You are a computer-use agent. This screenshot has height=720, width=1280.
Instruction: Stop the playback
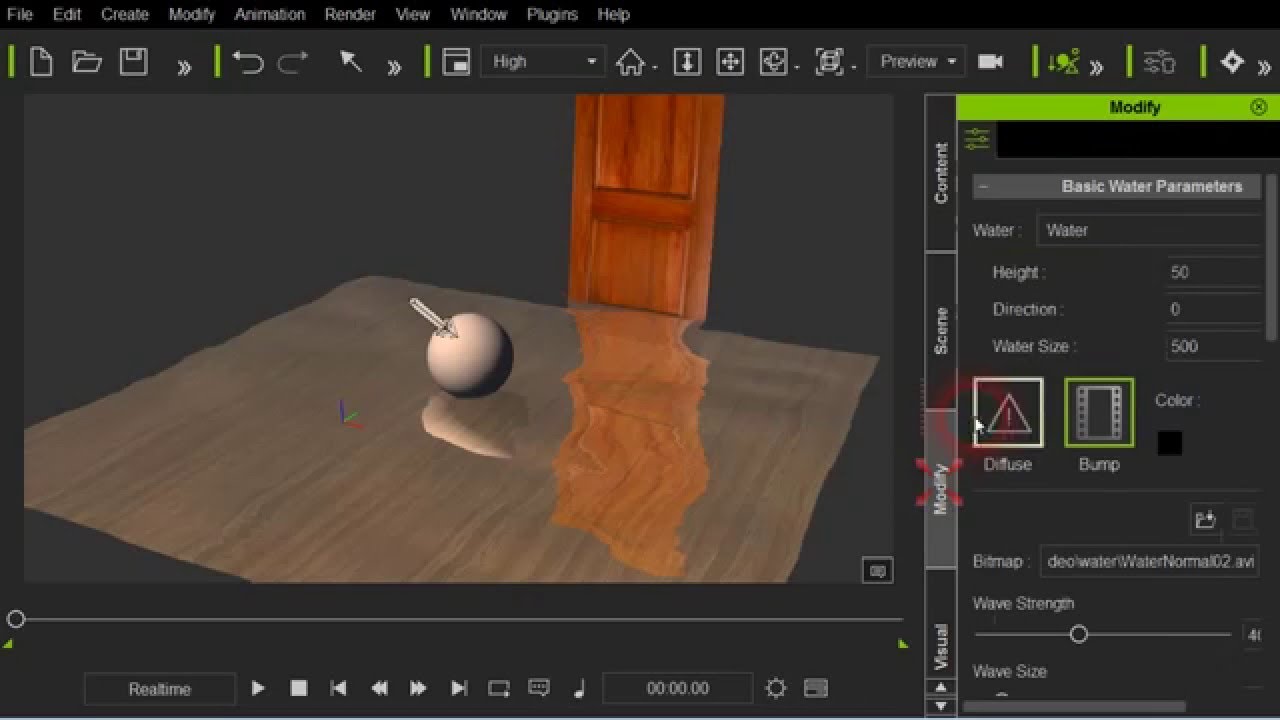(x=298, y=688)
